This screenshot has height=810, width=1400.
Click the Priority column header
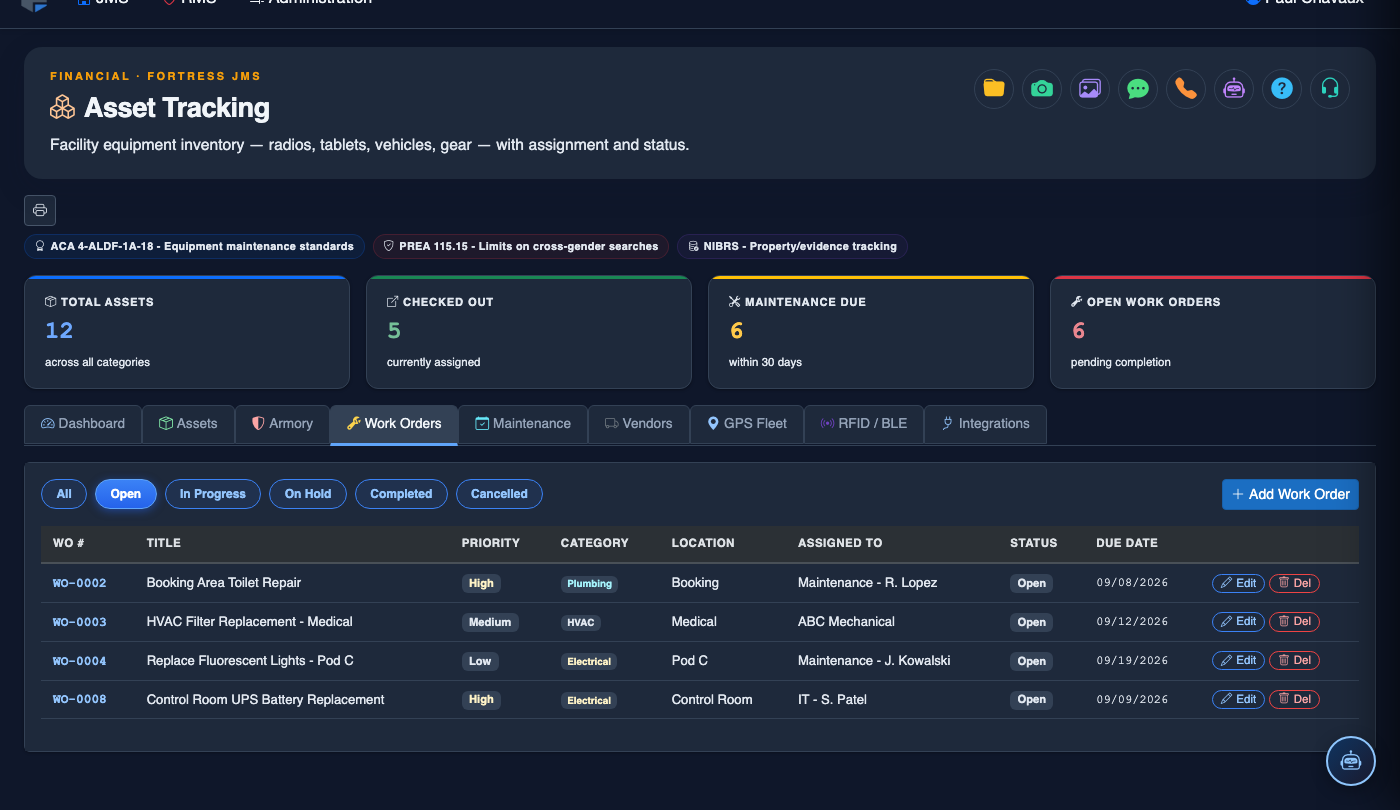[x=491, y=543]
